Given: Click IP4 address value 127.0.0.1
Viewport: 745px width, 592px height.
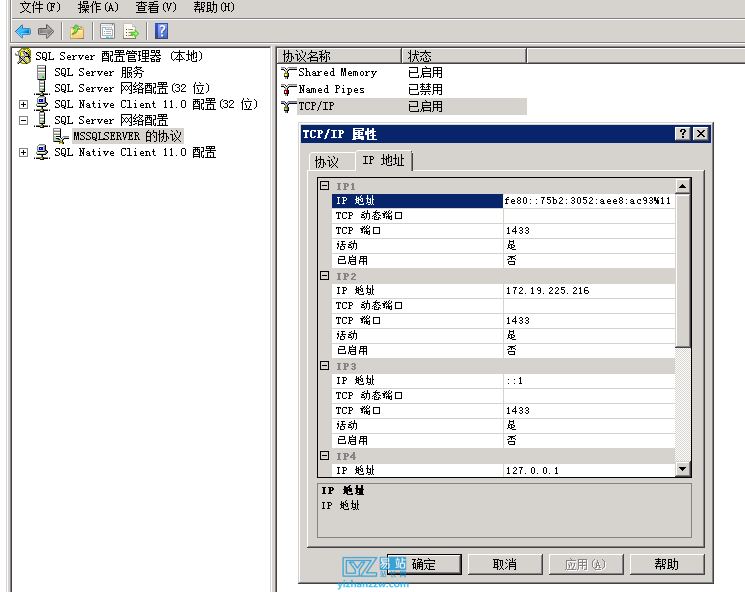Looking at the screenshot, I should [589, 470].
